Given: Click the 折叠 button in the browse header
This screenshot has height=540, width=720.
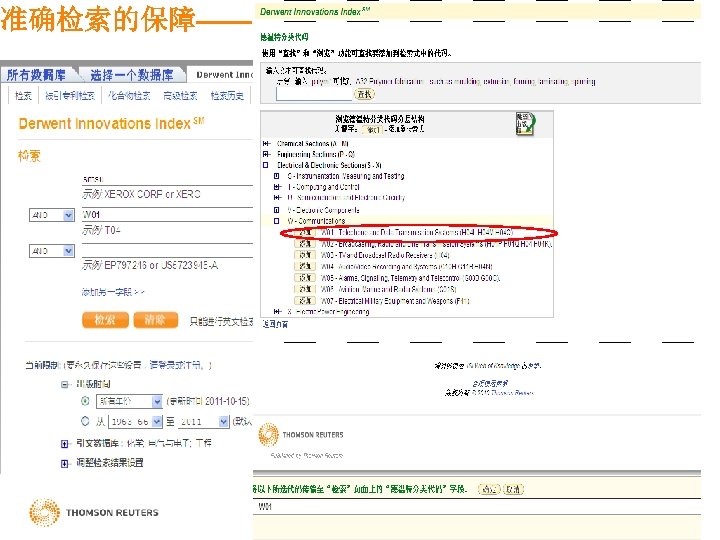Looking at the screenshot, I should coord(373,129).
